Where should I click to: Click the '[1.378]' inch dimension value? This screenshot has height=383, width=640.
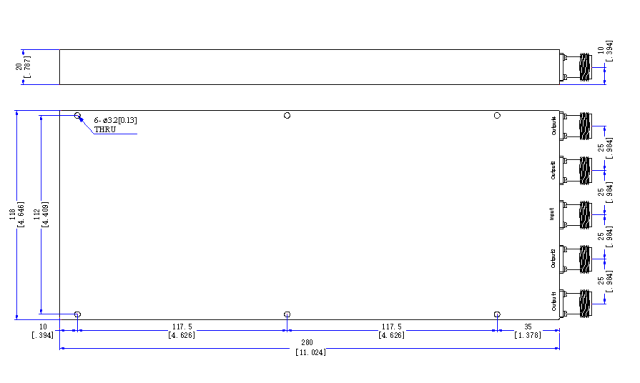click(528, 335)
